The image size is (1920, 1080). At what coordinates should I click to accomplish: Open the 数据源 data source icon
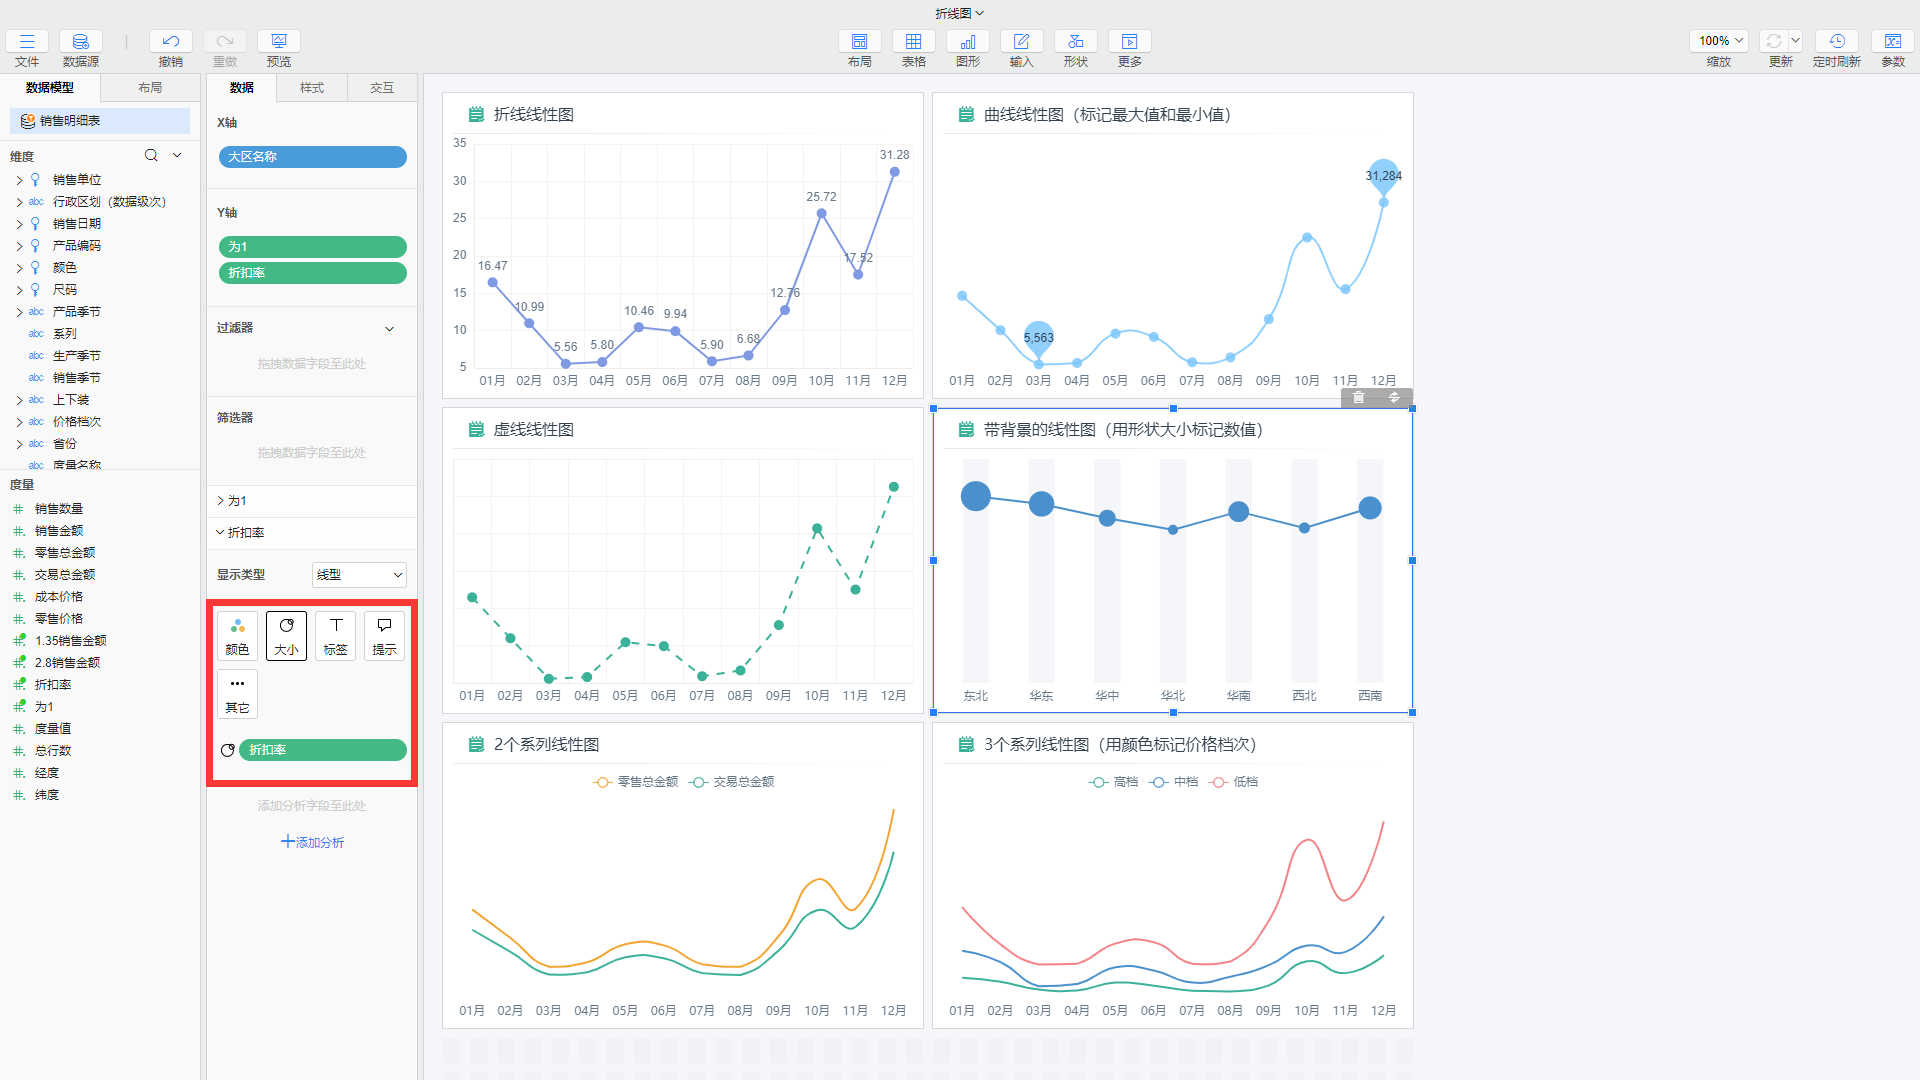(x=81, y=41)
